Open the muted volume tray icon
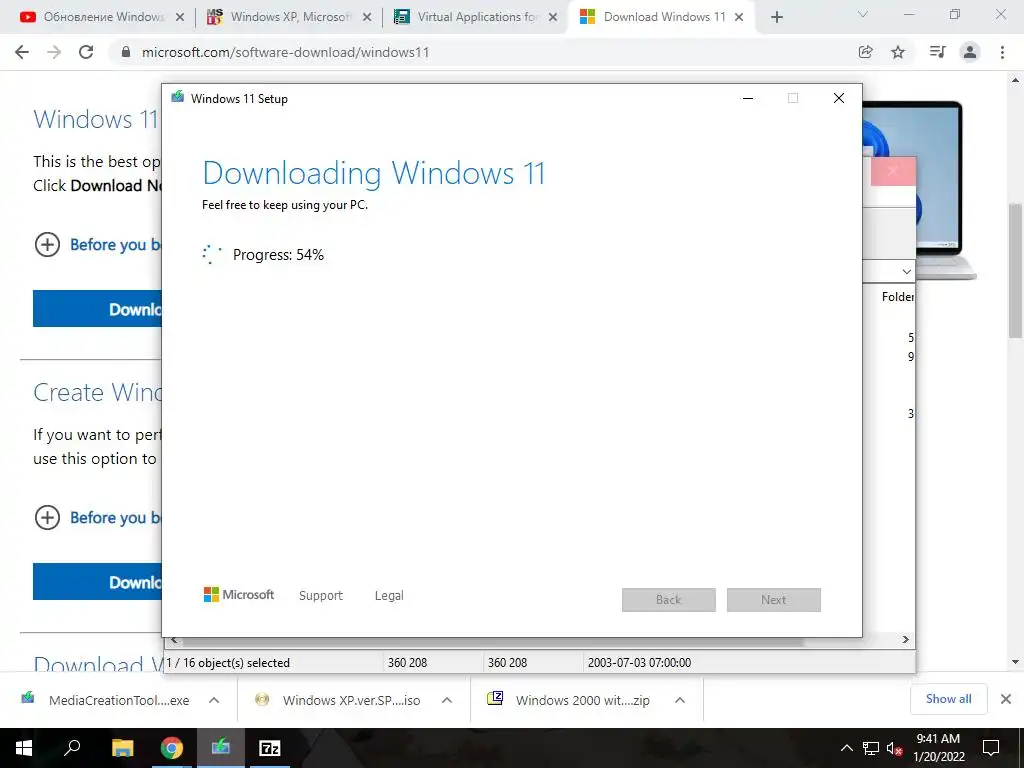Image resolution: width=1024 pixels, height=768 pixels. pos(894,748)
